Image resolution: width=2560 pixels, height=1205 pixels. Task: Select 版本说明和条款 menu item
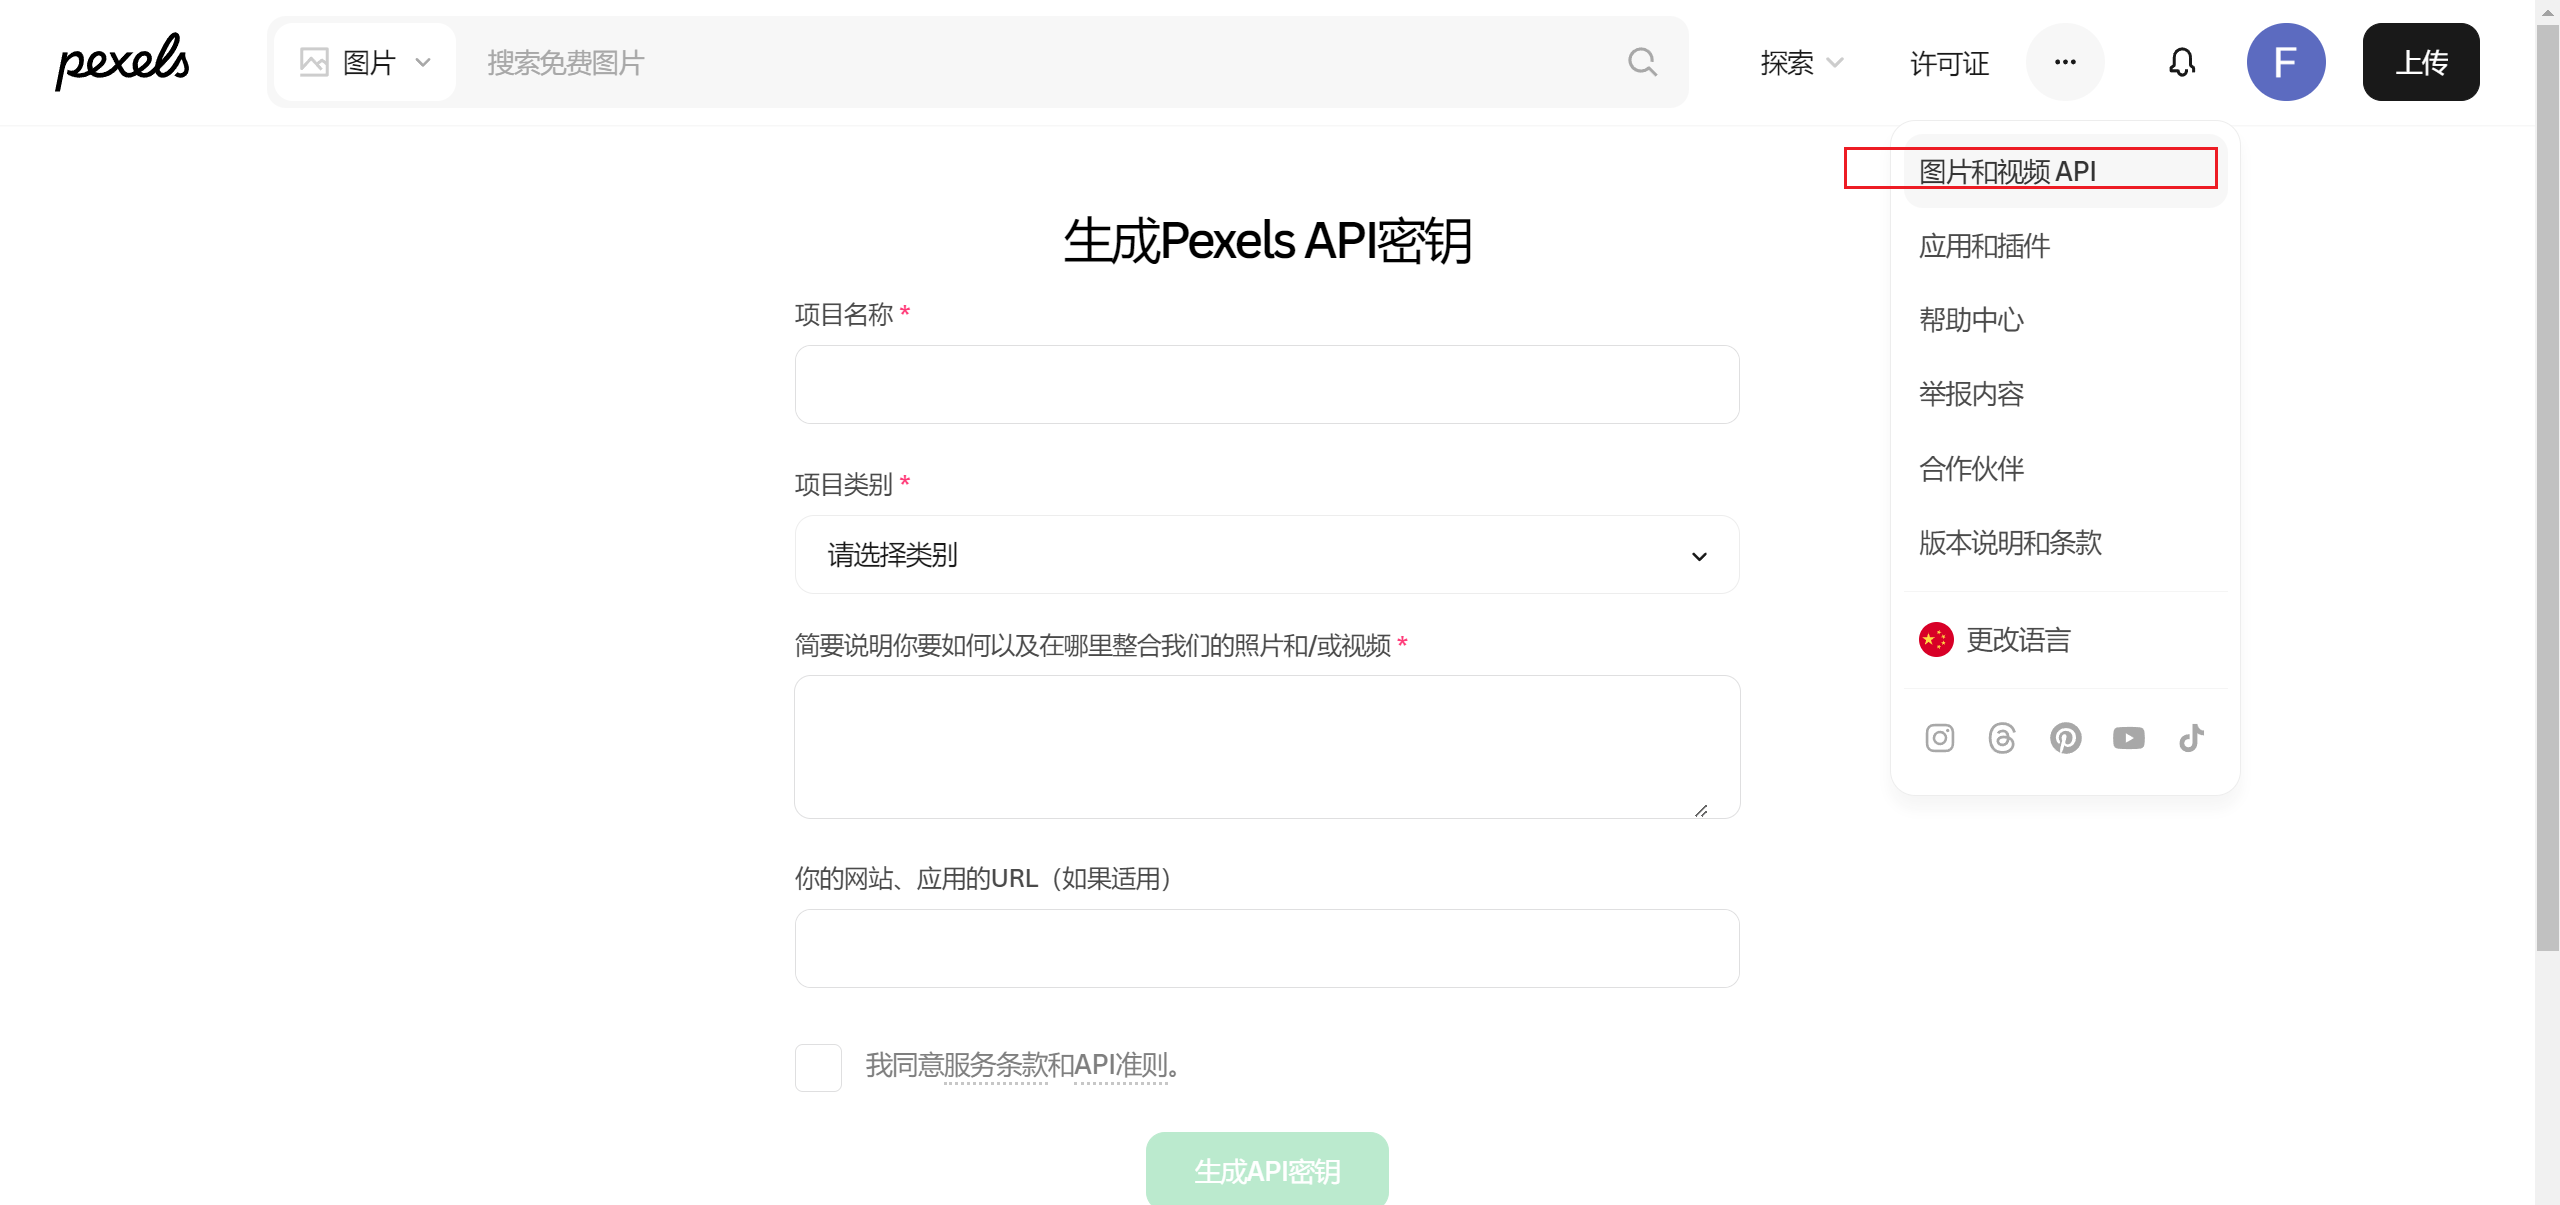click(x=2066, y=542)
